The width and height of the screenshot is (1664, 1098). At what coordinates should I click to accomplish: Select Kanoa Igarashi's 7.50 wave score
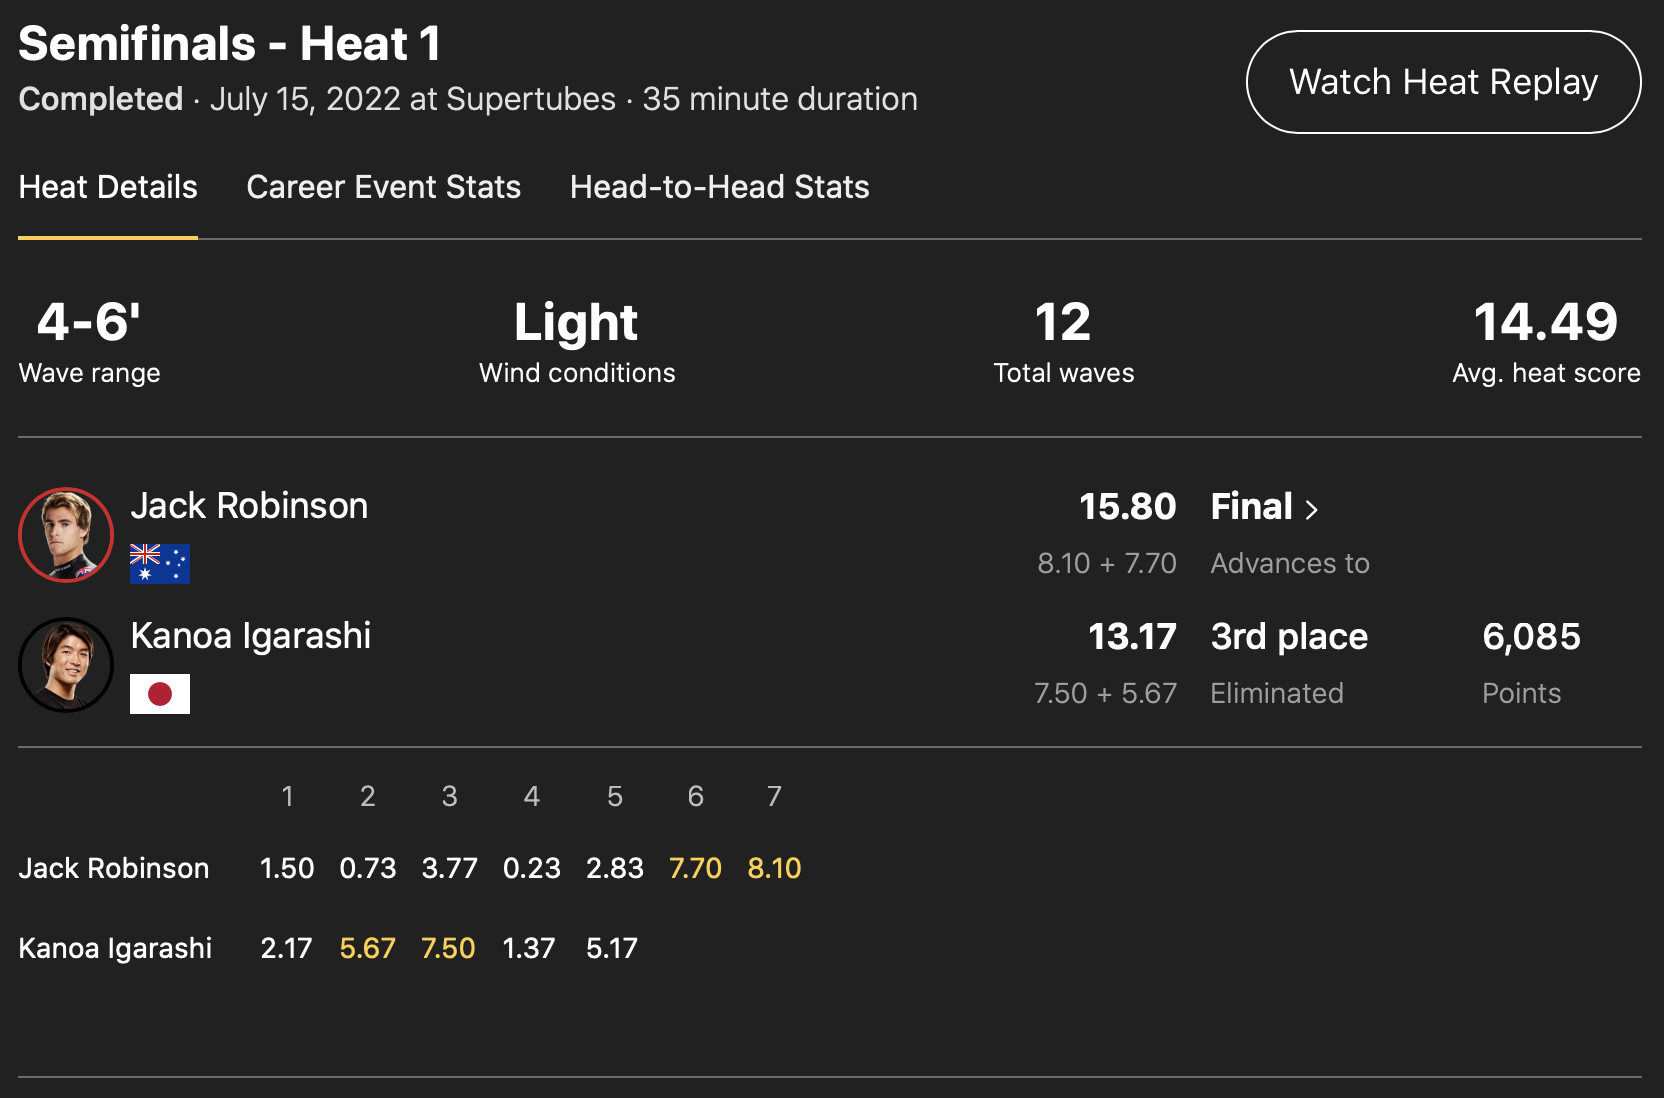coord(448,948)
